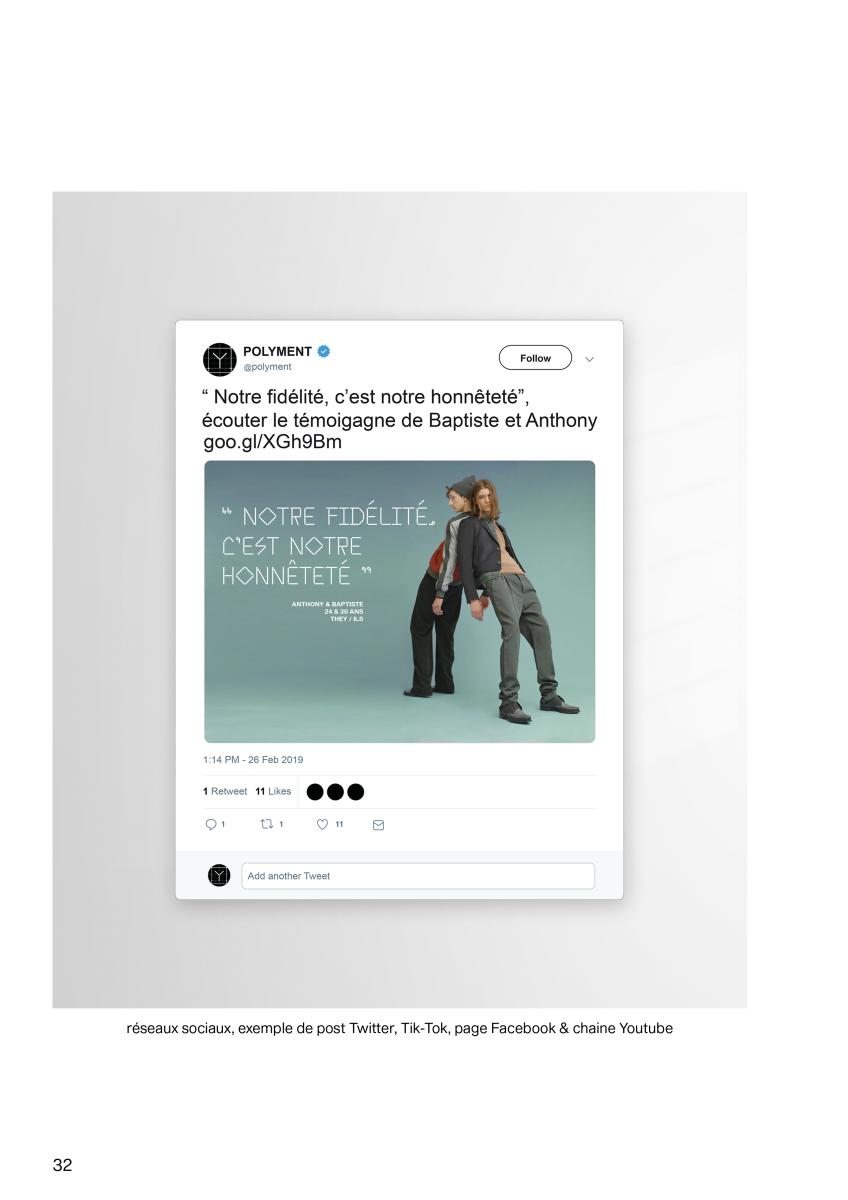Click the middle black liker avatar circle
The image size is (848, 1200).
pyautogui.click(x=335, y=792)
